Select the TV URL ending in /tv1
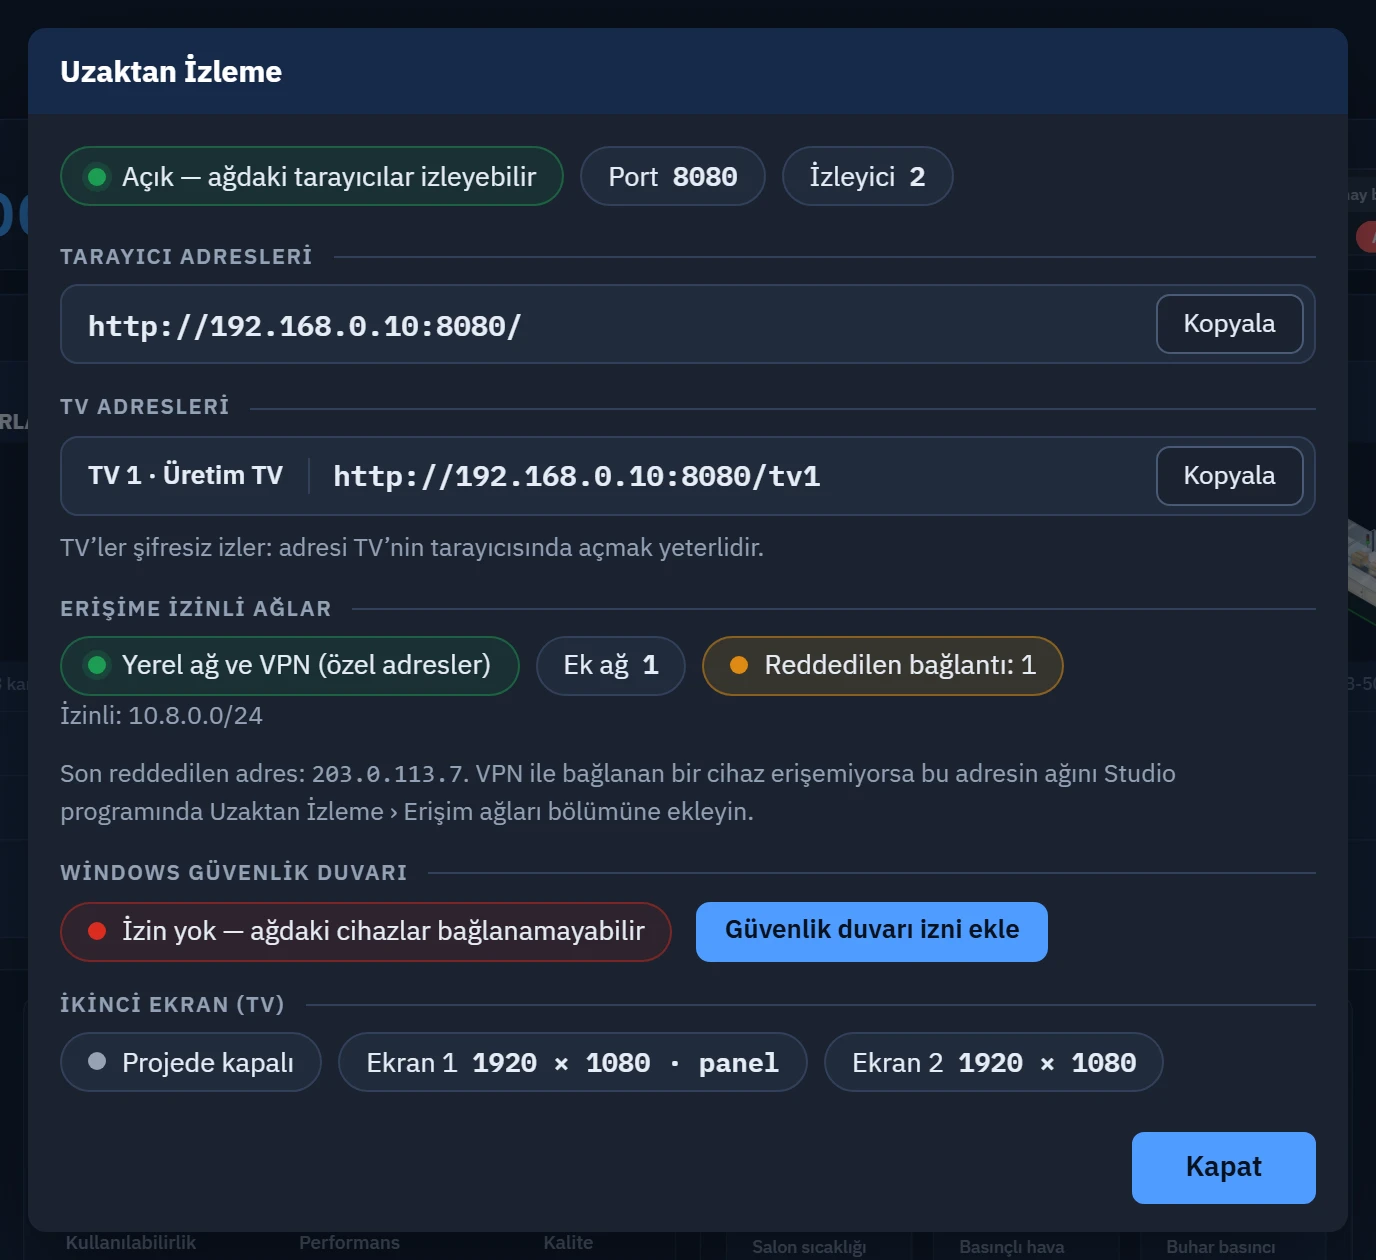Screen dimensions: 1376x1260 point(577,476)
